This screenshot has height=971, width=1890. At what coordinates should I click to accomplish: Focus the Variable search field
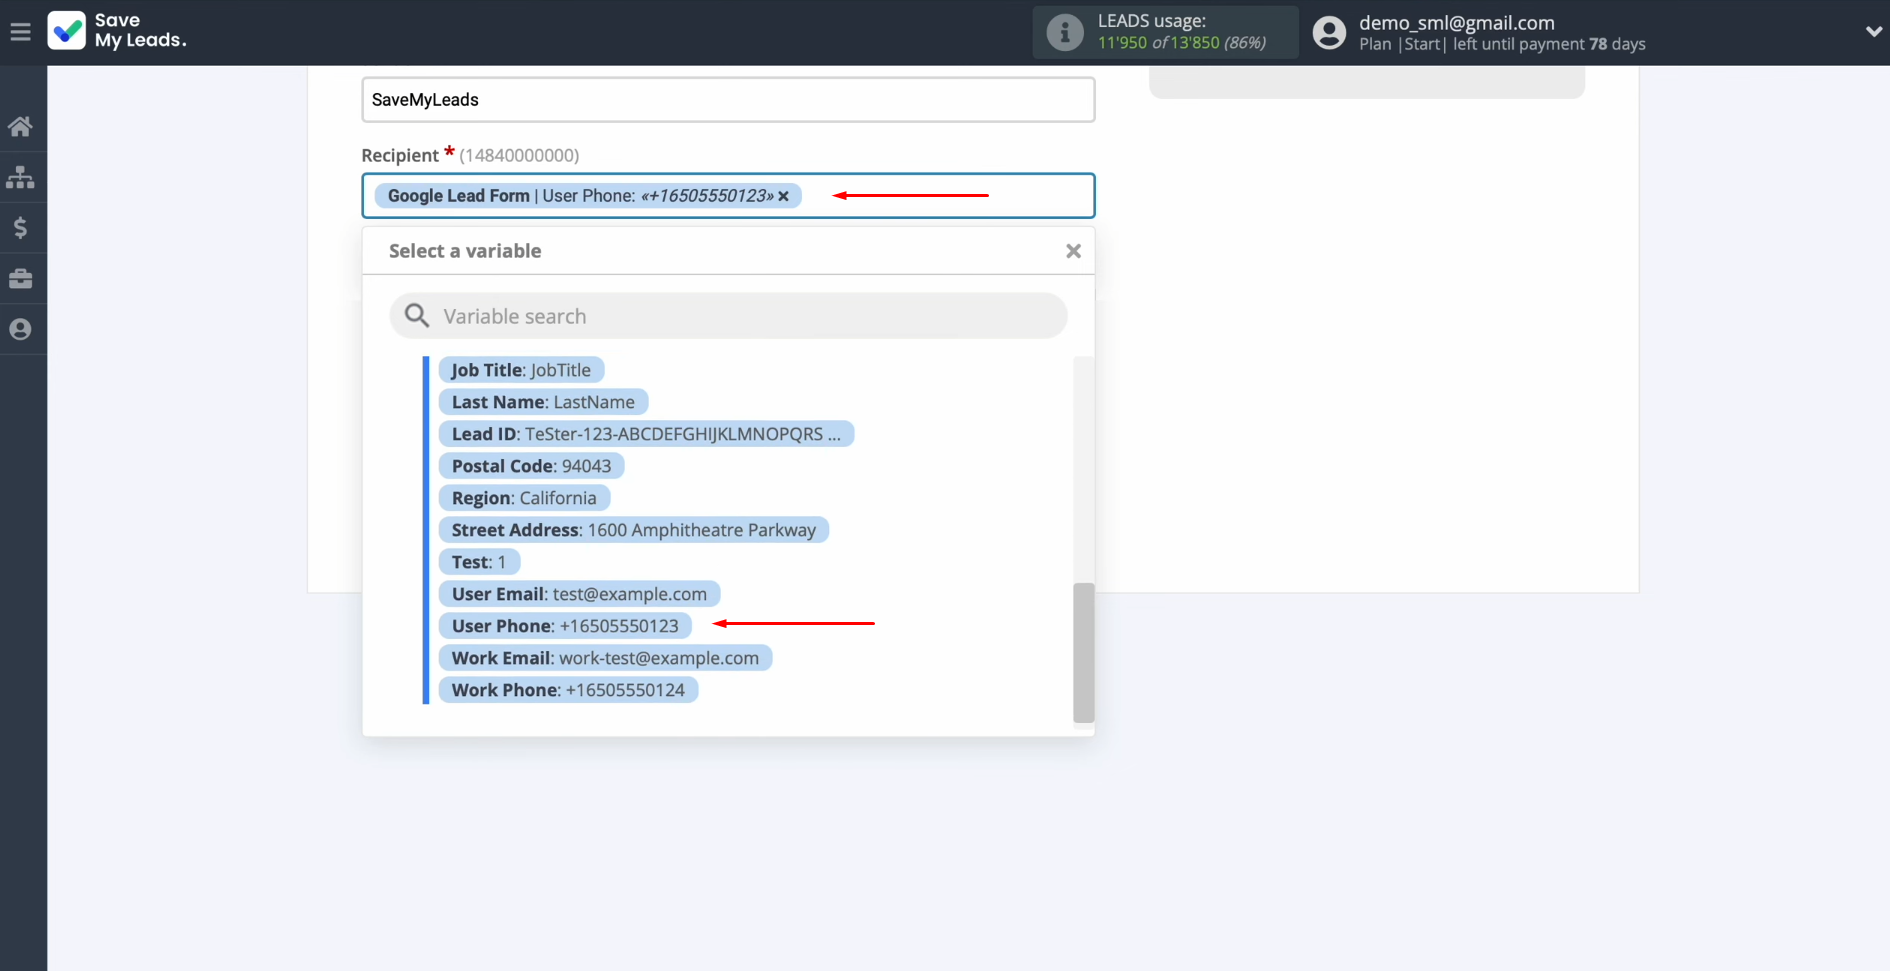(728, 316)
